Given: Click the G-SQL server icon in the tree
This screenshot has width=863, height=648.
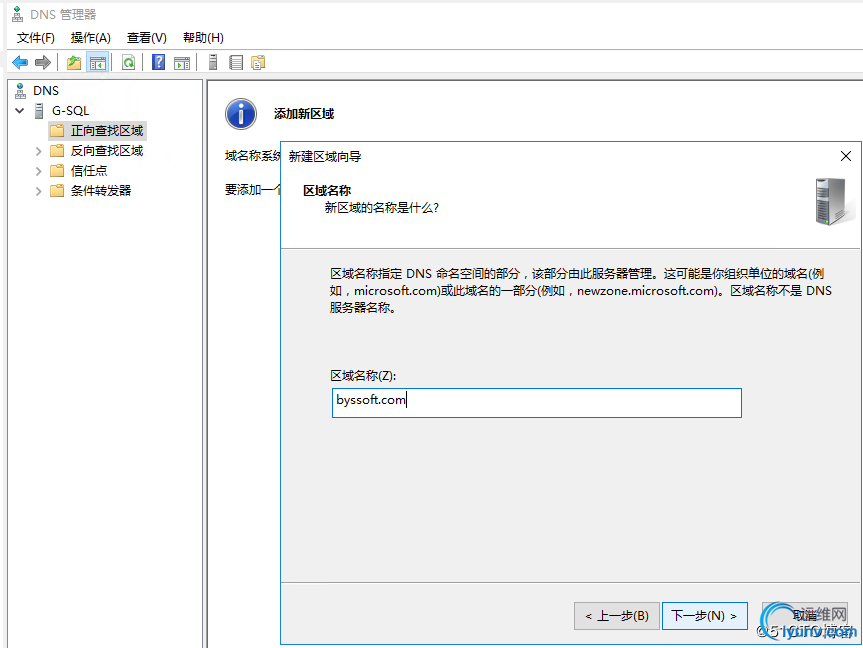Looking at the screenshot, I should pos(39,111).
